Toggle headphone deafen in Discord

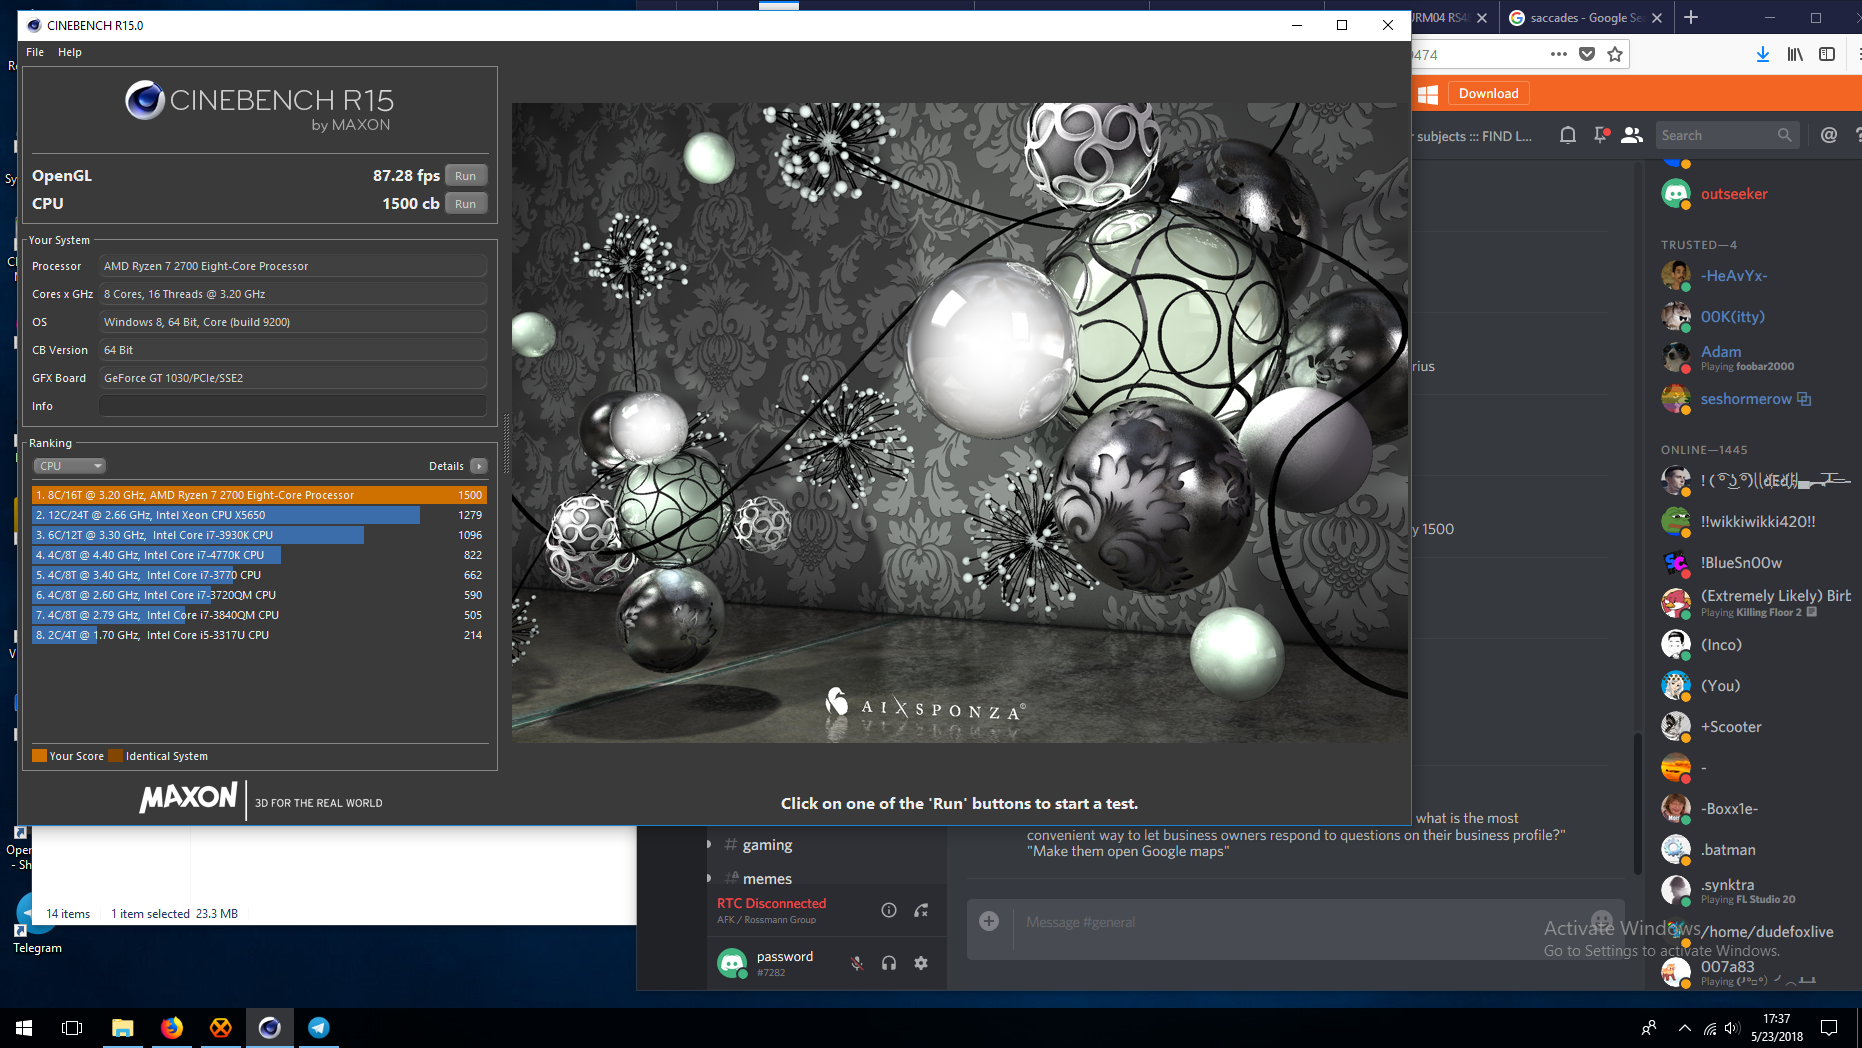click(x=889, y=963)
